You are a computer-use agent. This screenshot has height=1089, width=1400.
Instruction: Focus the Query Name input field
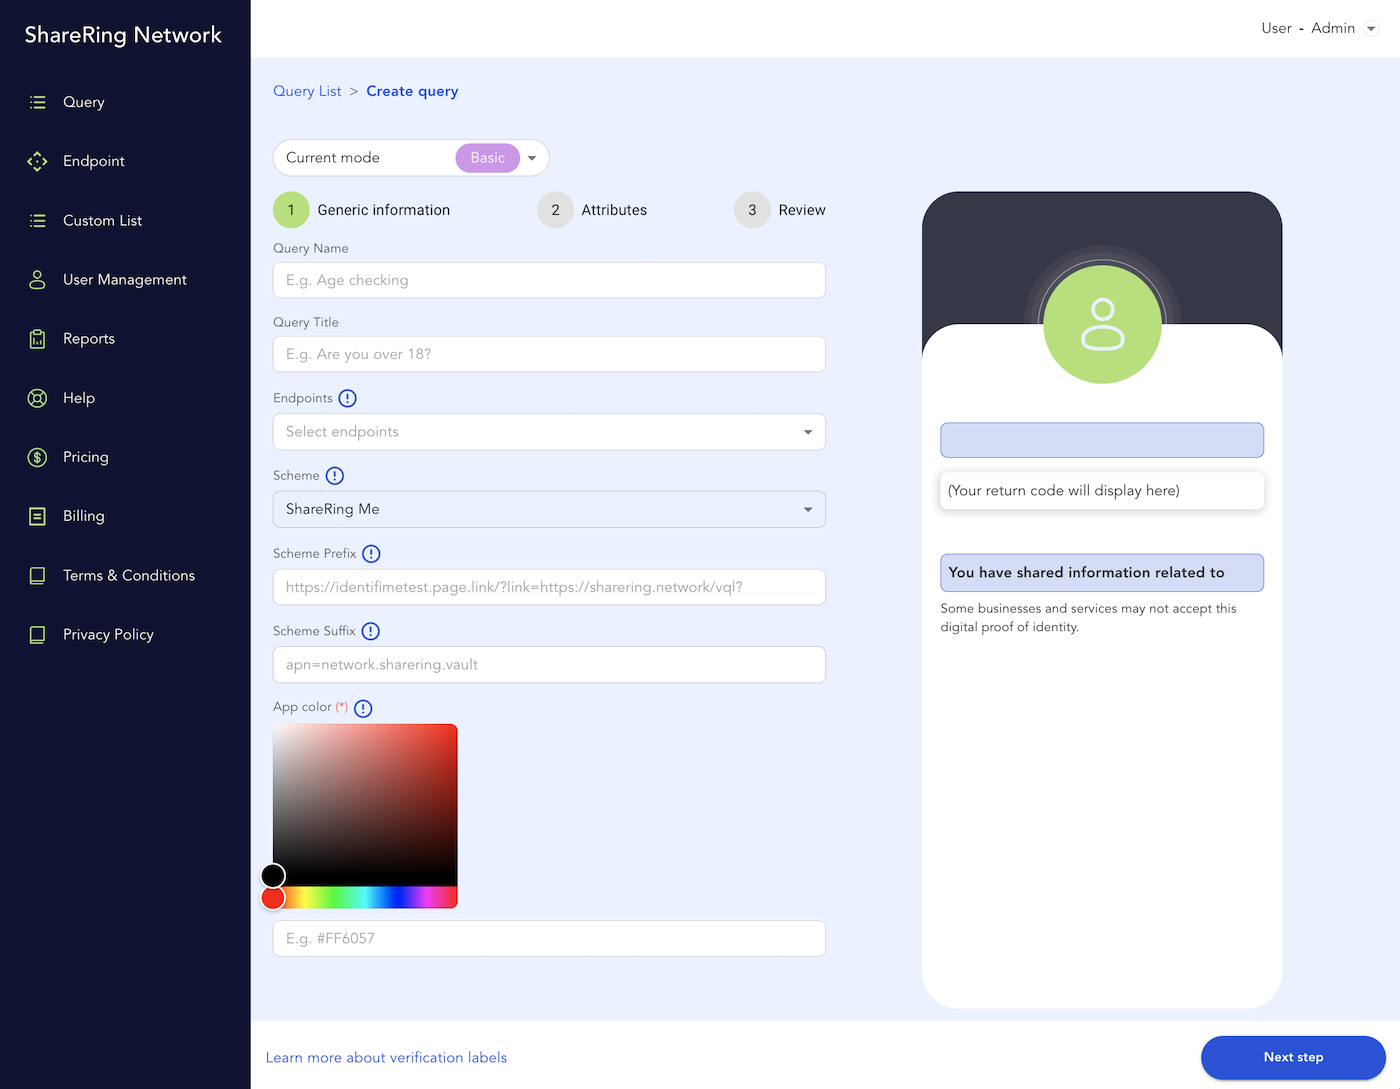pyautogui.click(x=549, y=281)
